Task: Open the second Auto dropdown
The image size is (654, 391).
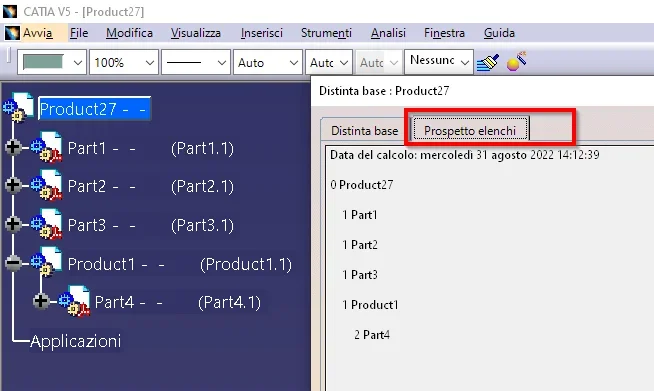Action: (344, 63)
